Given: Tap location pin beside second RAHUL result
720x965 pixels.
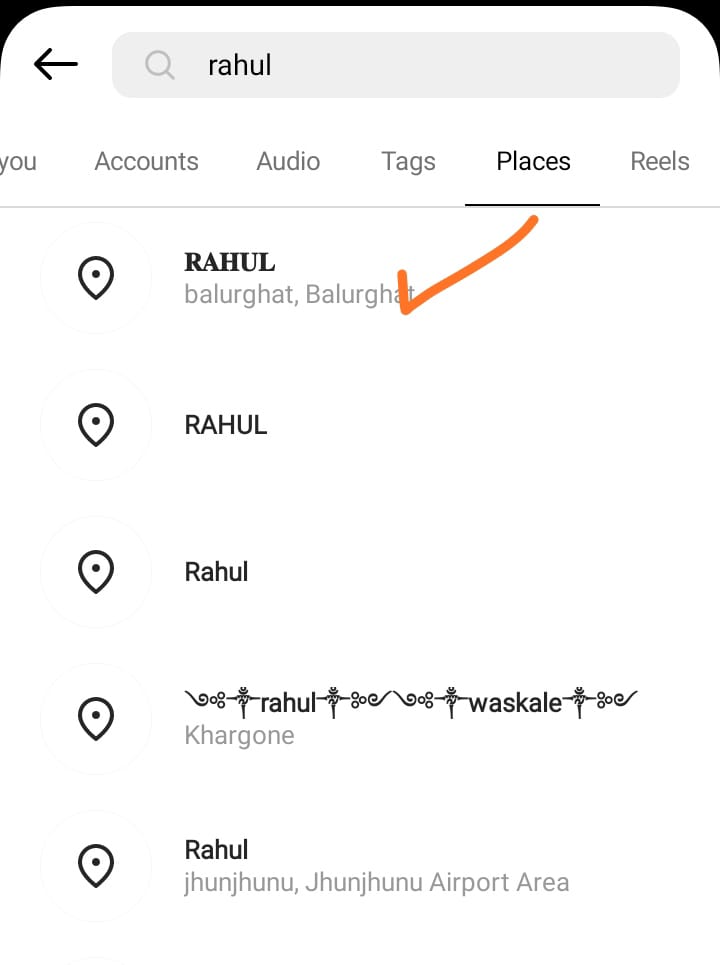Looking at the screenshot, I should [96, 425].
